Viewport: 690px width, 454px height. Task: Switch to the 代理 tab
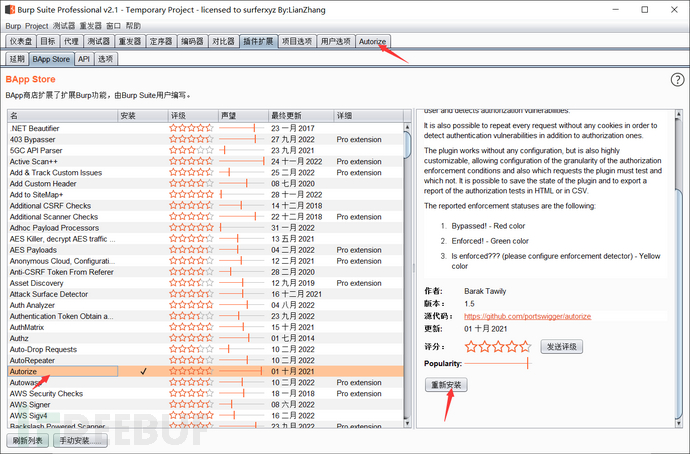71,41
